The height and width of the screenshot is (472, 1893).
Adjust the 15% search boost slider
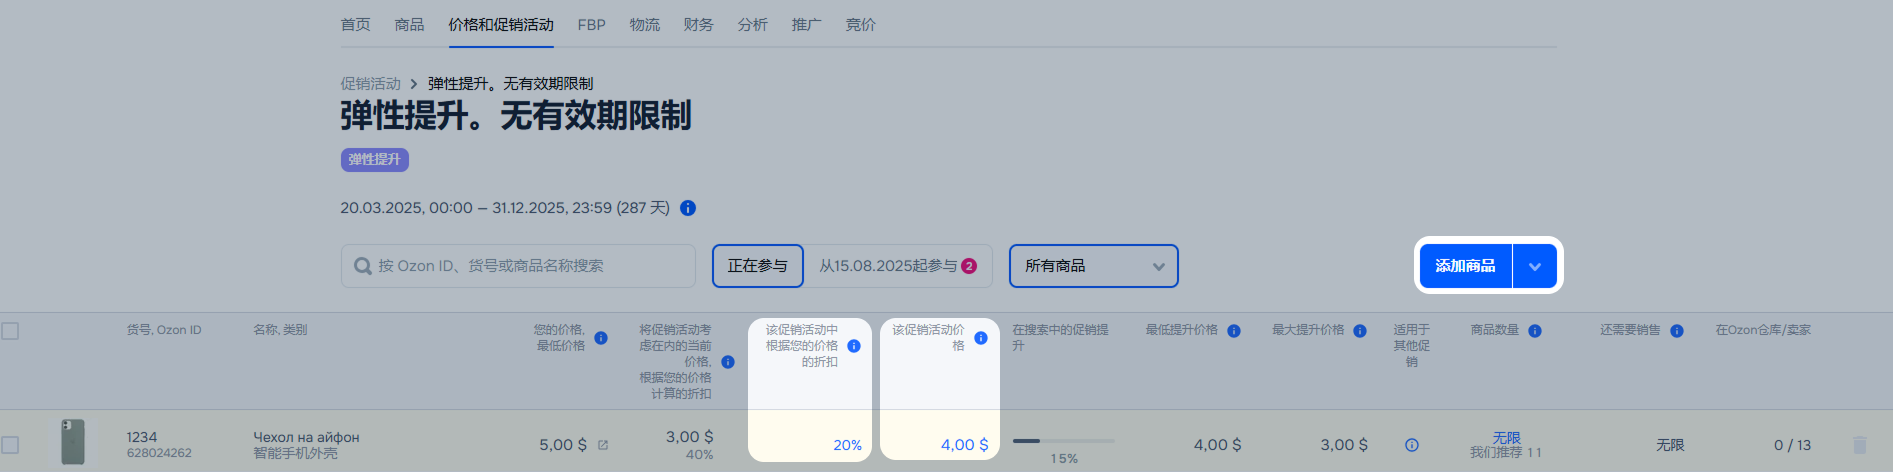(x=1064, y=440)
